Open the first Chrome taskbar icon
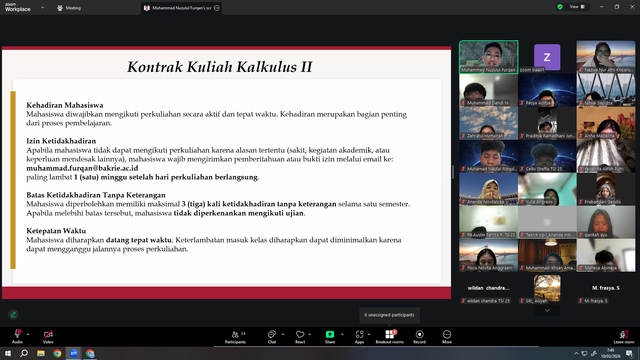 [57, 353]
